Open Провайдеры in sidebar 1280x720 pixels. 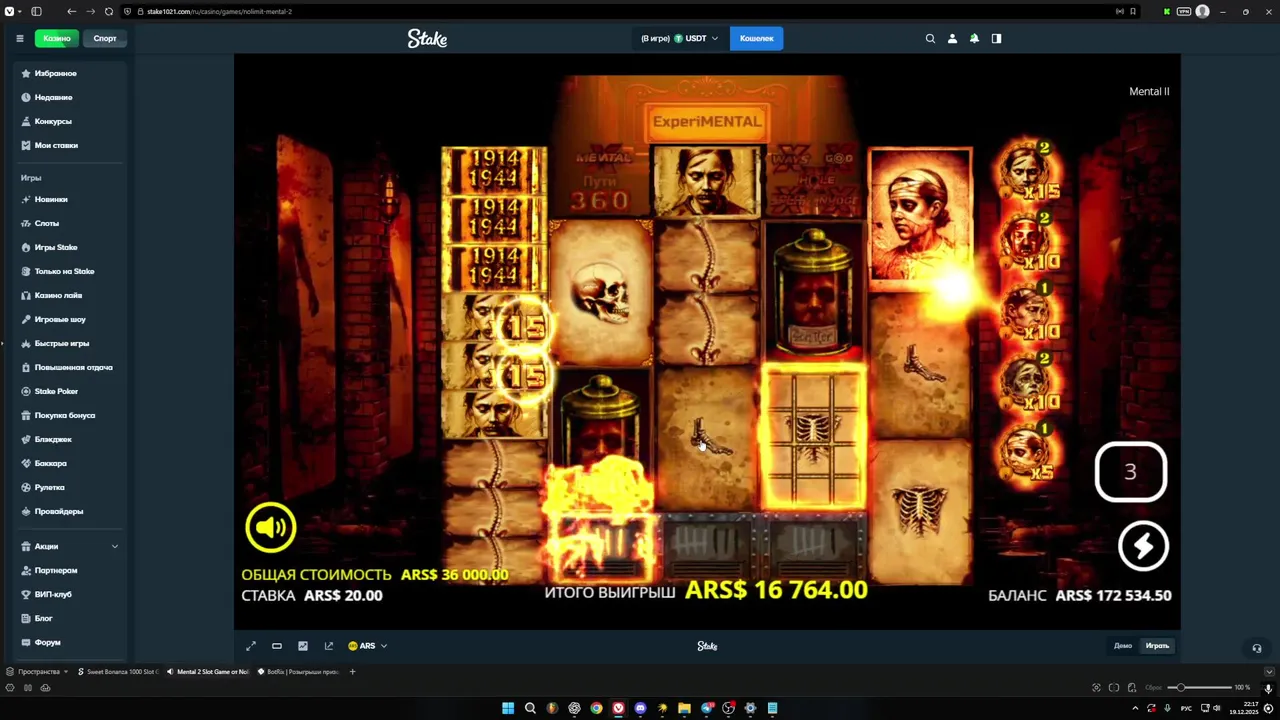(70, 511)
